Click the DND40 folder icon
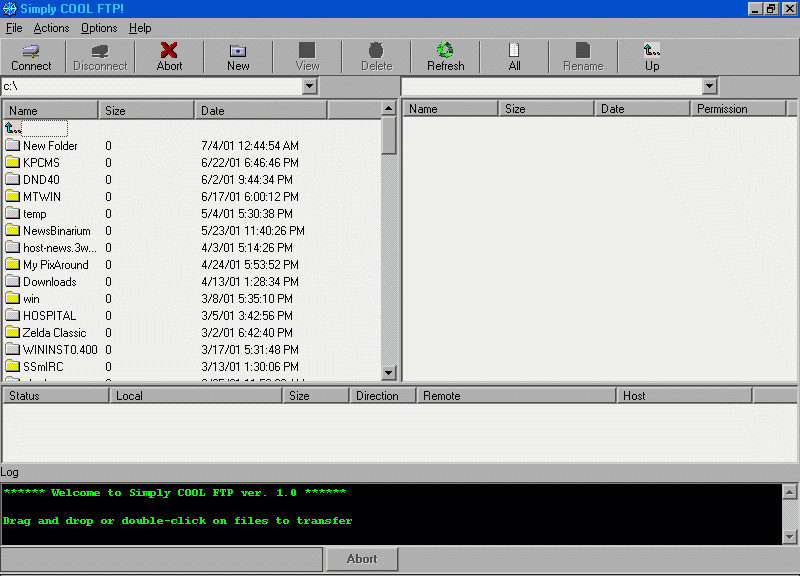 tap(12, 179)
